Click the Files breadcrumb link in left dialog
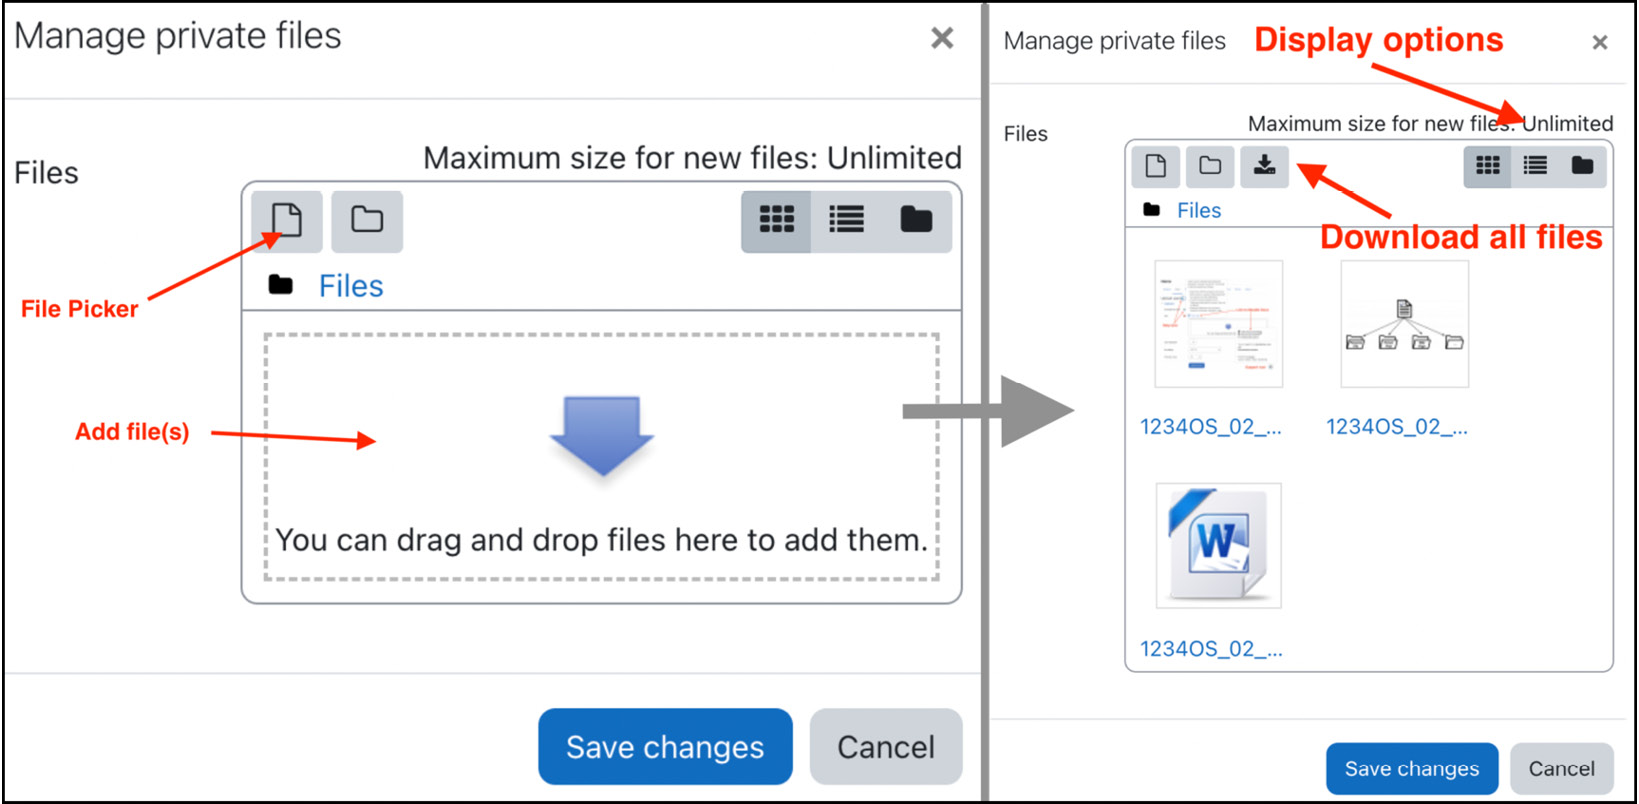This screenshot has height=804, width=1639. (351, 286)
